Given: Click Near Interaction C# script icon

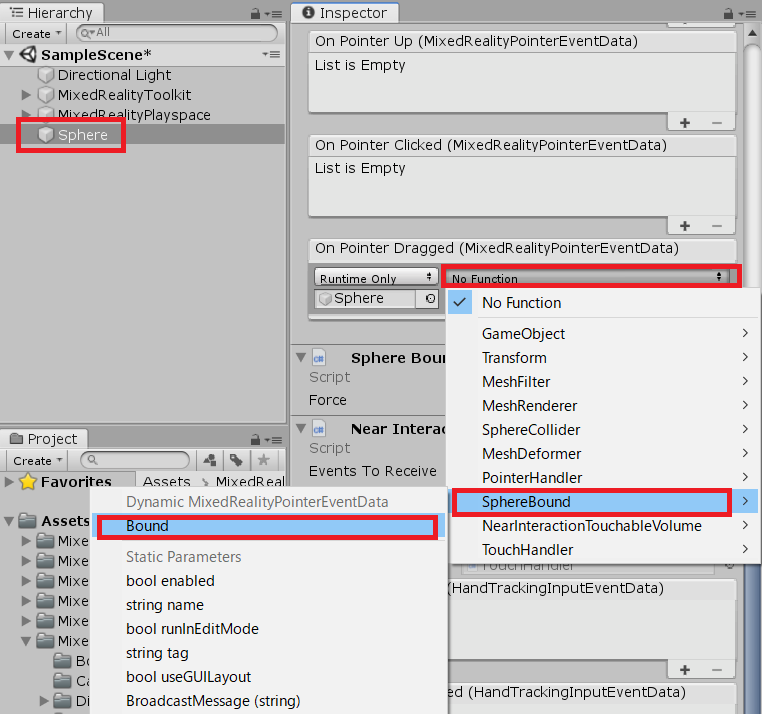Looking at the screenshot, I should point(319,429).
